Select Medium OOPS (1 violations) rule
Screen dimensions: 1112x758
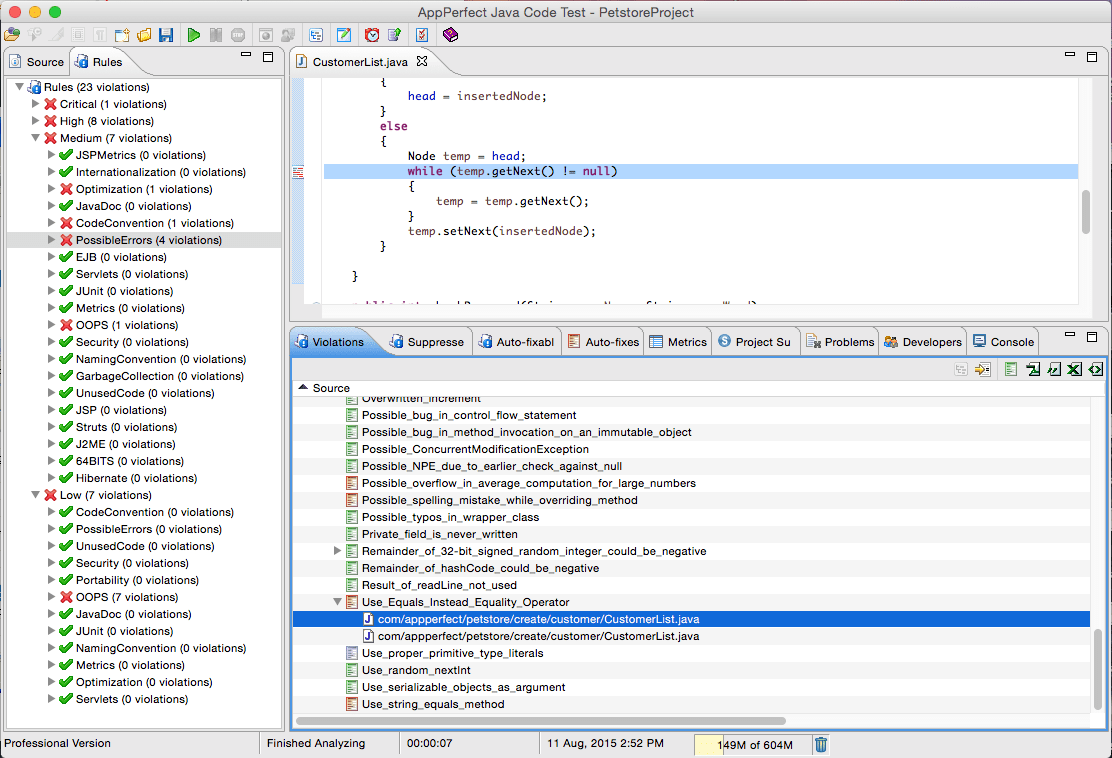[x=127, y=325]
